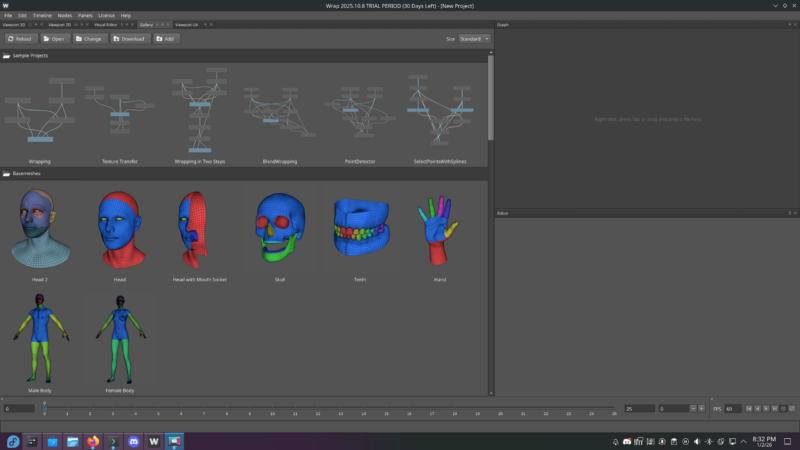The width and height of the screenshot is (800, 450).
Task: Click the Reload button in Gallery toolbar
Action: (x=20, y=39)
